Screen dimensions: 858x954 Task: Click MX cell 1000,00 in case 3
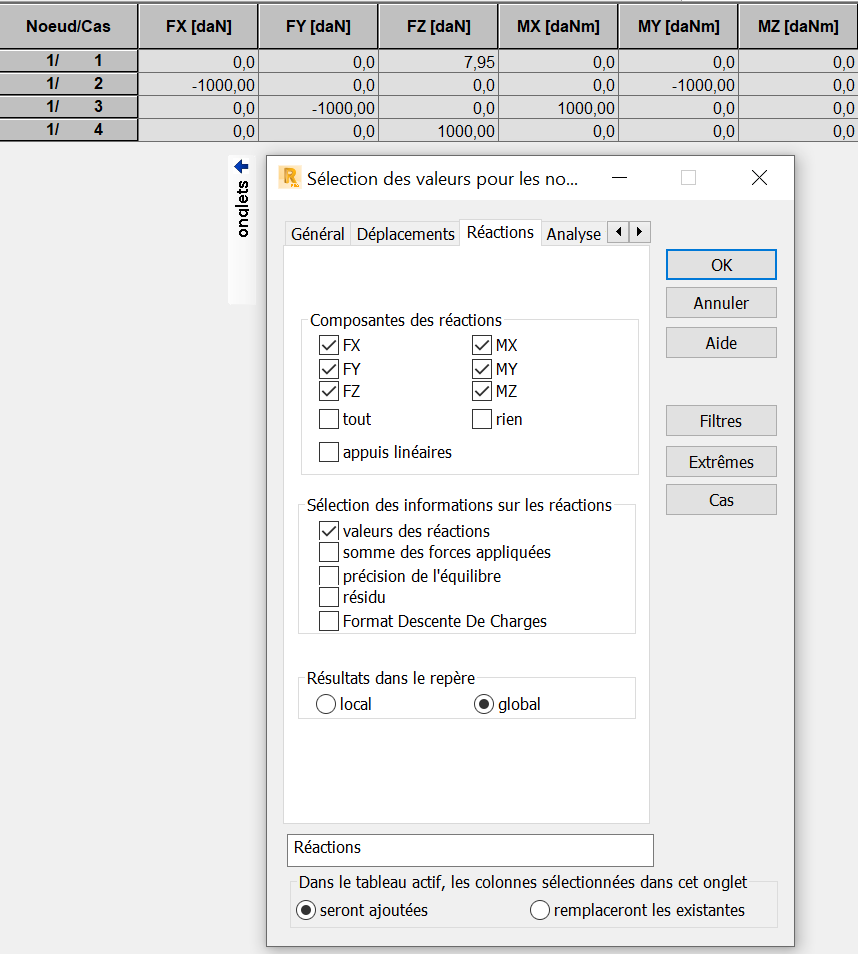tap(558, 108)
